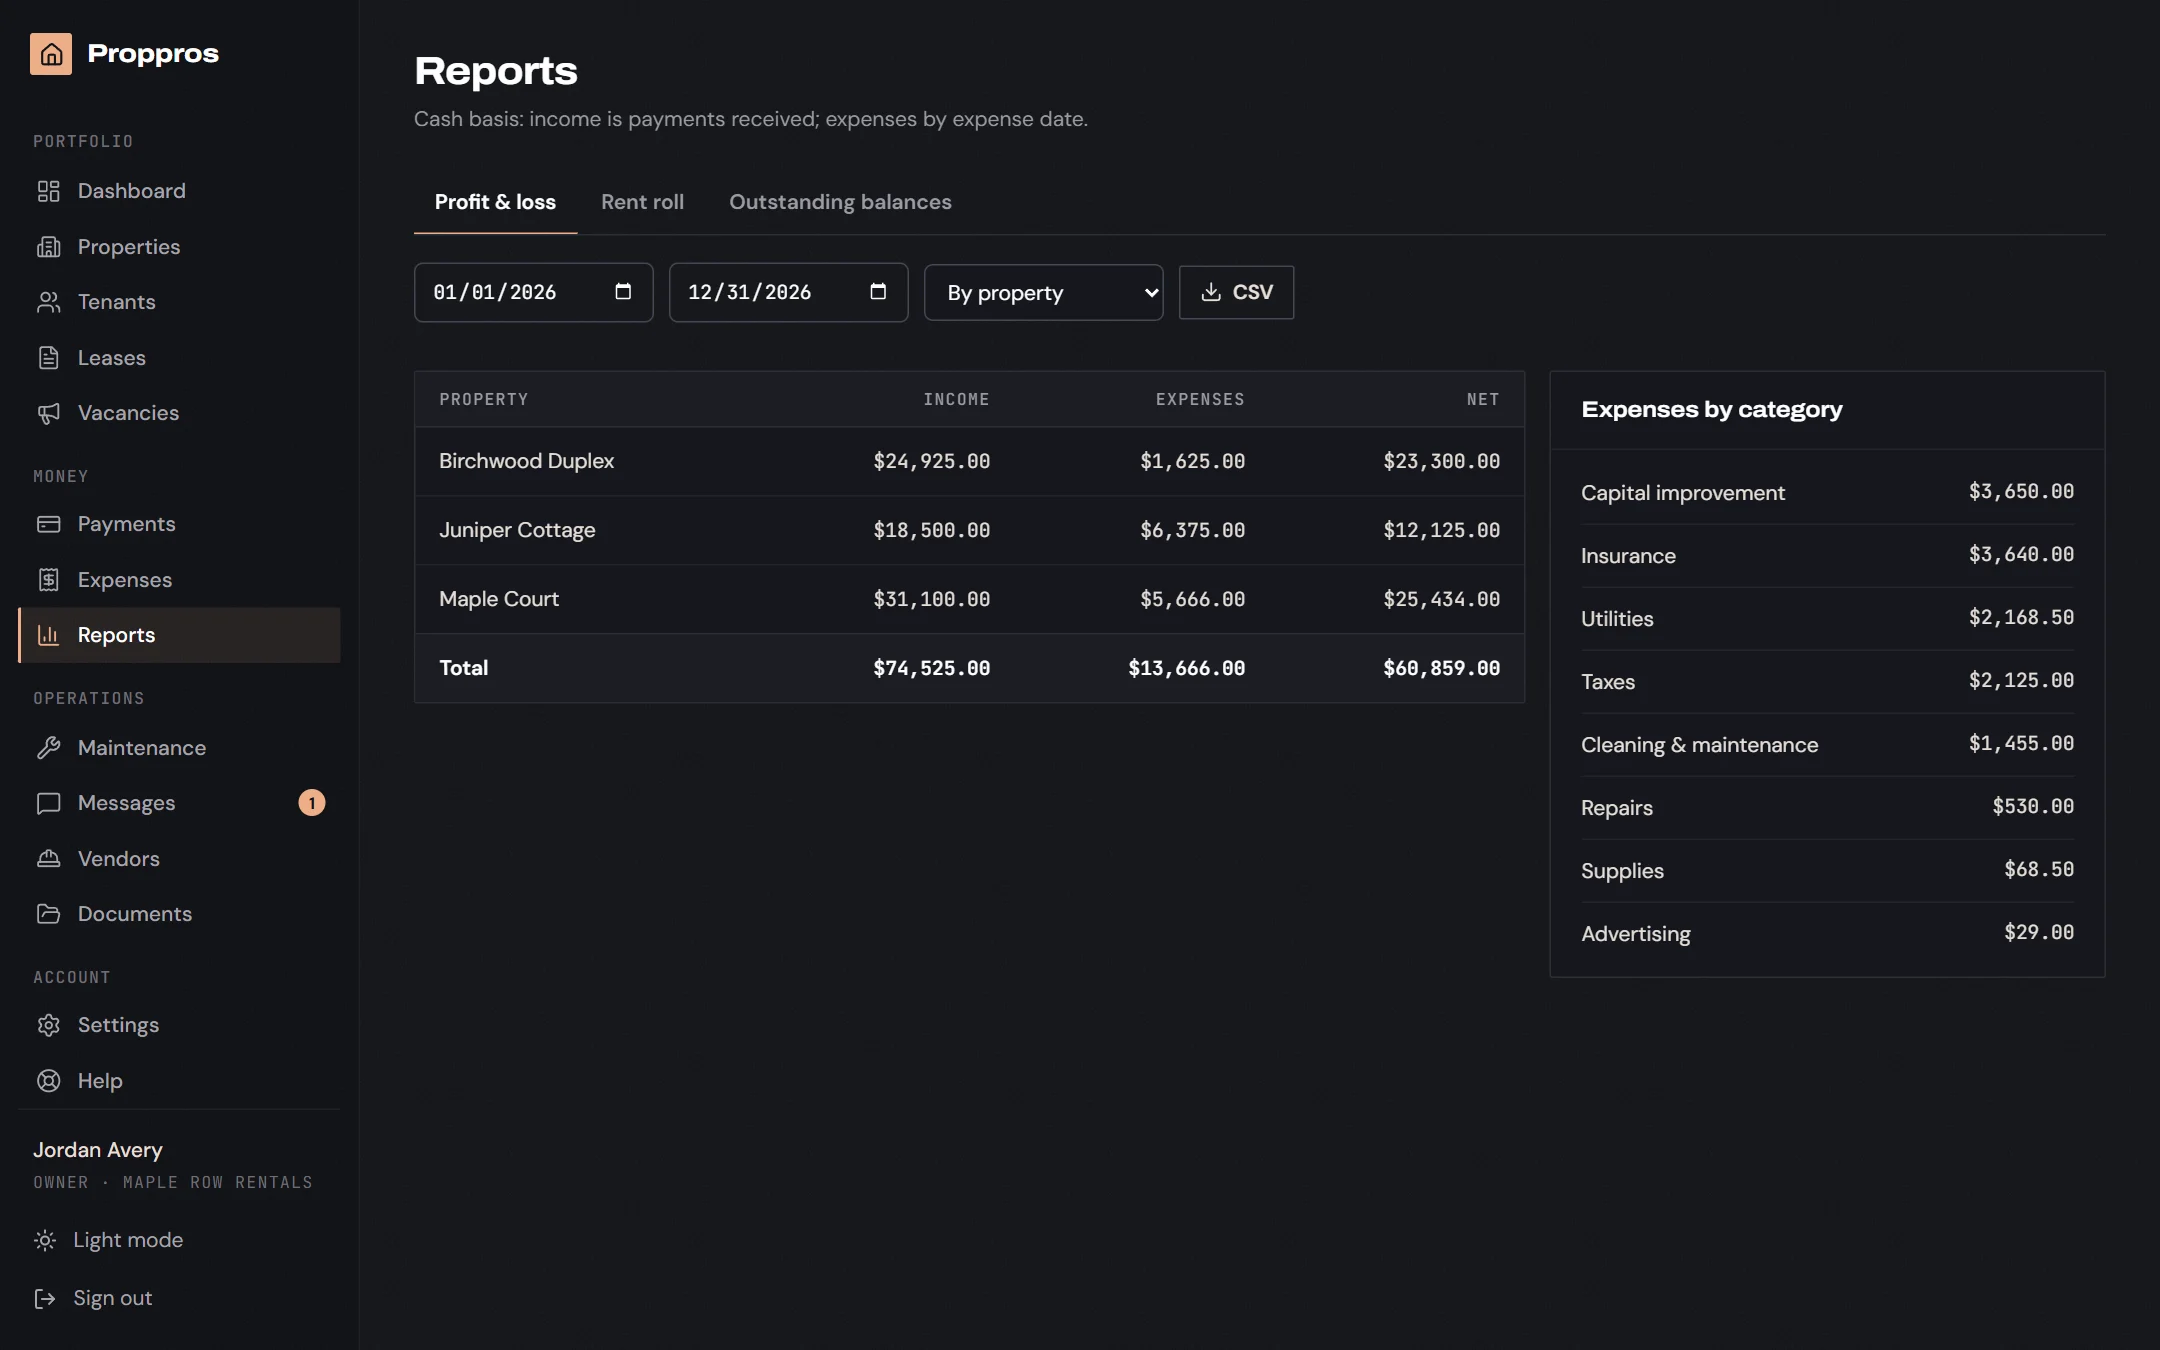Image resolution: width=2160 pixels, height=1350 pixels.
Task: Click Birchwood Duplex income $24,925.00
Action: click(x=931, y=461)
